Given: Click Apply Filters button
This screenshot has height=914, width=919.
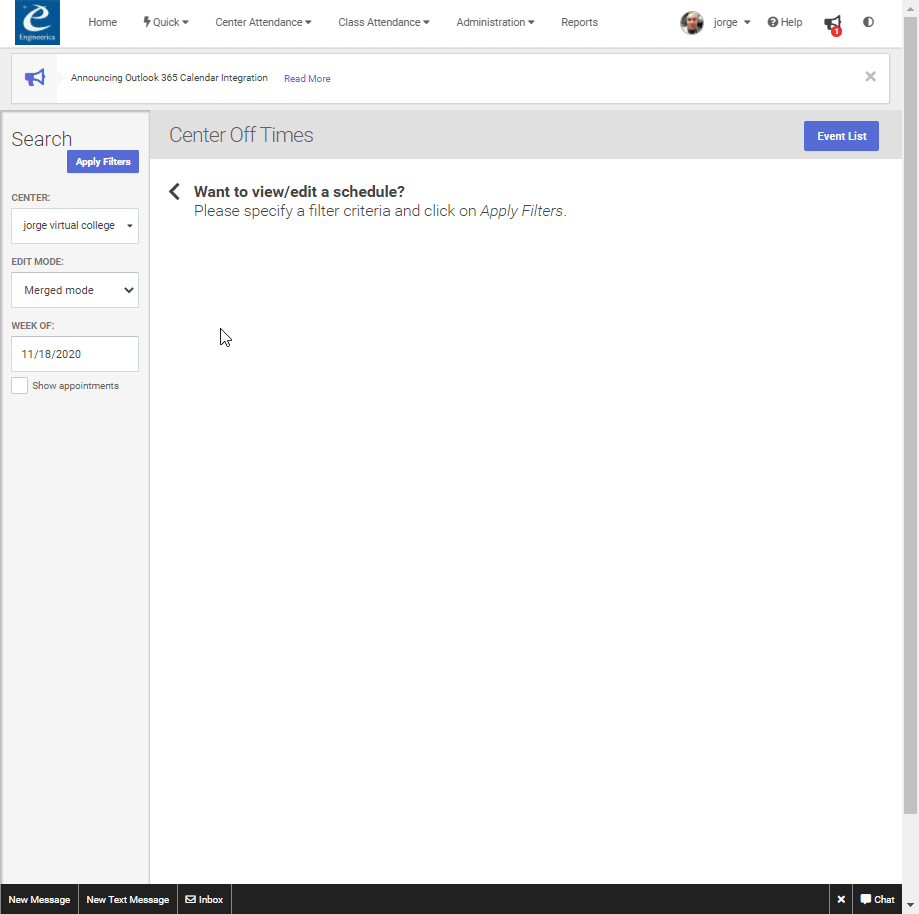Looking at the screenshot, I should click(x=103, y=162).
